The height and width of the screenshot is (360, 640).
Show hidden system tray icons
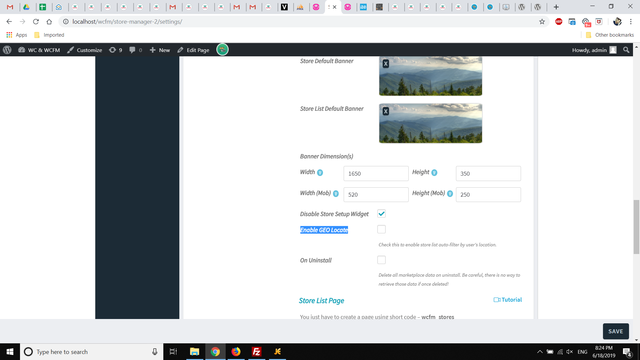point(540,351)
